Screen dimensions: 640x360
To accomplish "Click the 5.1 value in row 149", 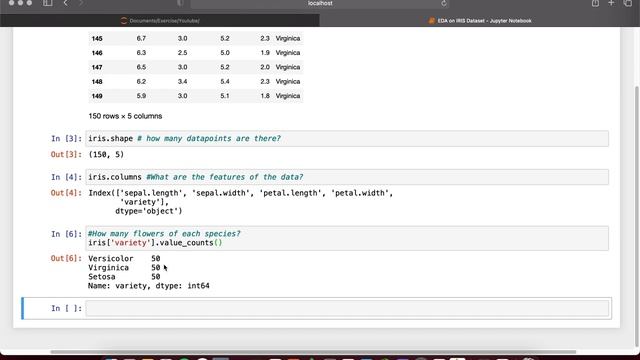I will point(225,96).
